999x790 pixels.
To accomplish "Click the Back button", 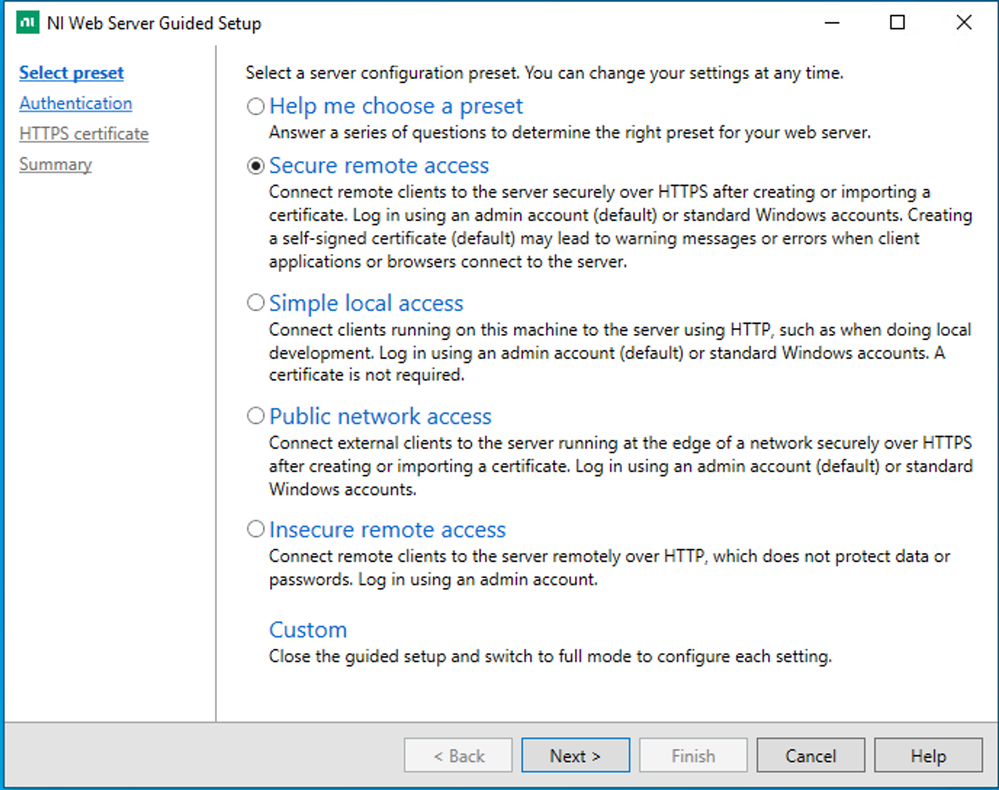I will tap(458, 756).
